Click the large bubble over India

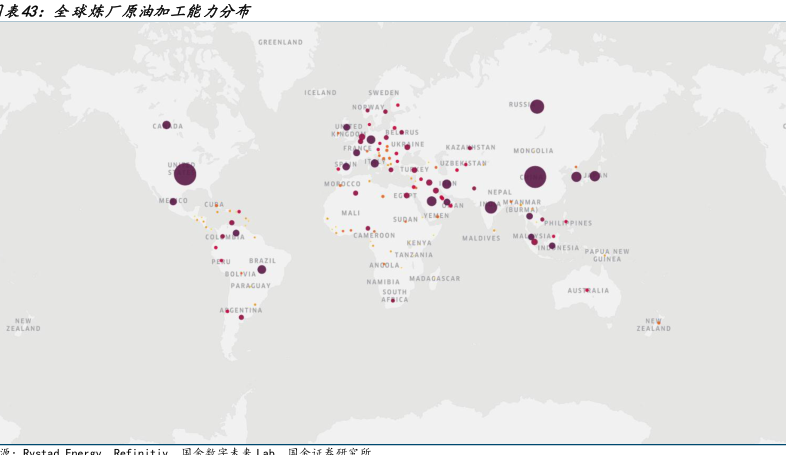tap(491, 207)
